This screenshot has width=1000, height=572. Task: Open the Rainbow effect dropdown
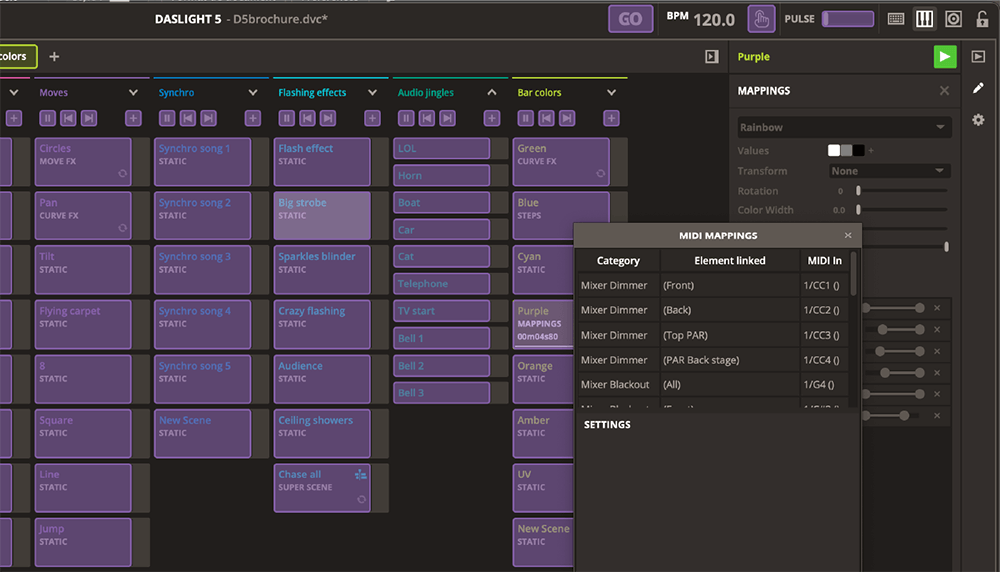pos(844,128)
